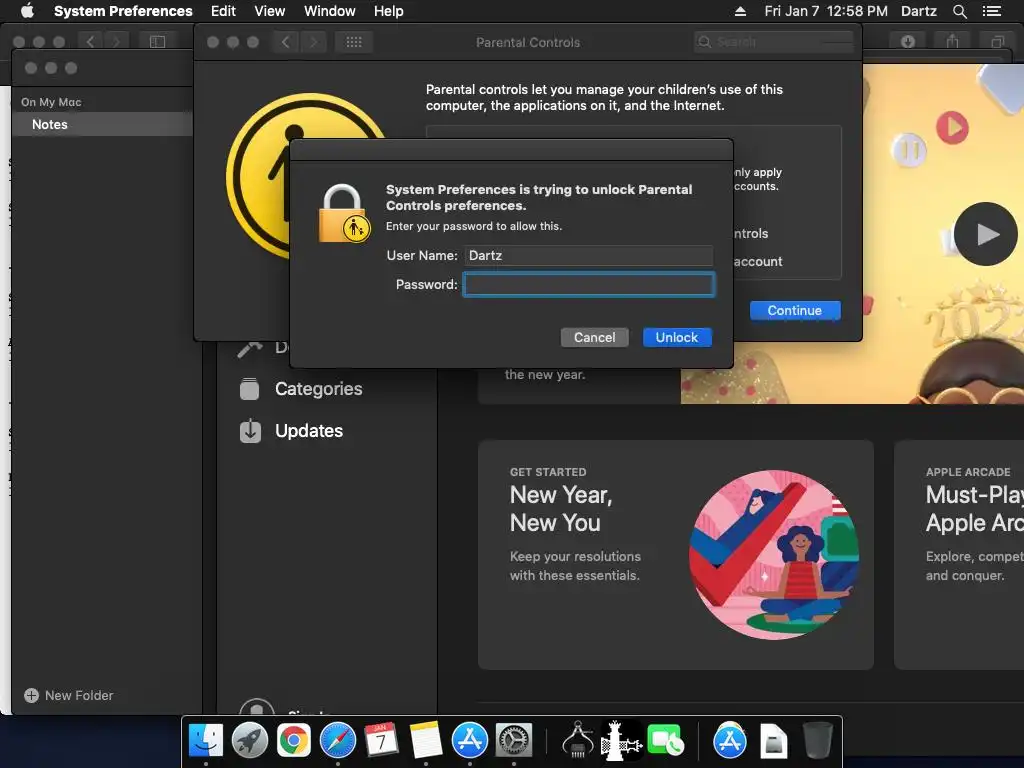
Task: Click the Categories sidebar icon
Action: click(249, 389)
